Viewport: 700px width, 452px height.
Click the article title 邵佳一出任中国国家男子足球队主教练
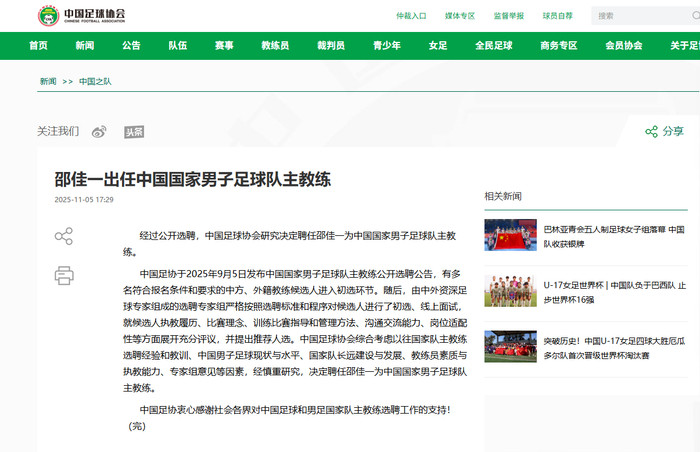coord(192,179)
